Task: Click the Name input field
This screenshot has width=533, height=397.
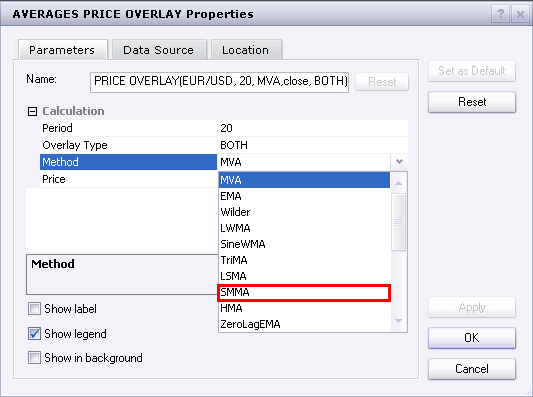Action: (x=219, y=82)
